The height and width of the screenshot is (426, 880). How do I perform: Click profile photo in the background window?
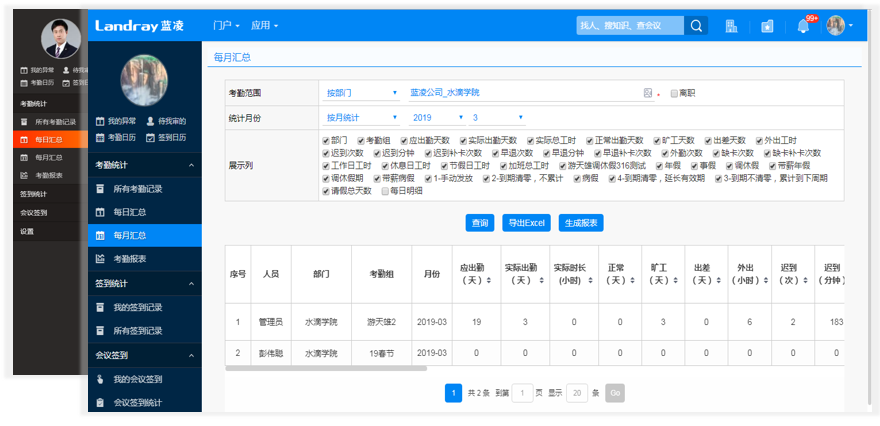61,39
